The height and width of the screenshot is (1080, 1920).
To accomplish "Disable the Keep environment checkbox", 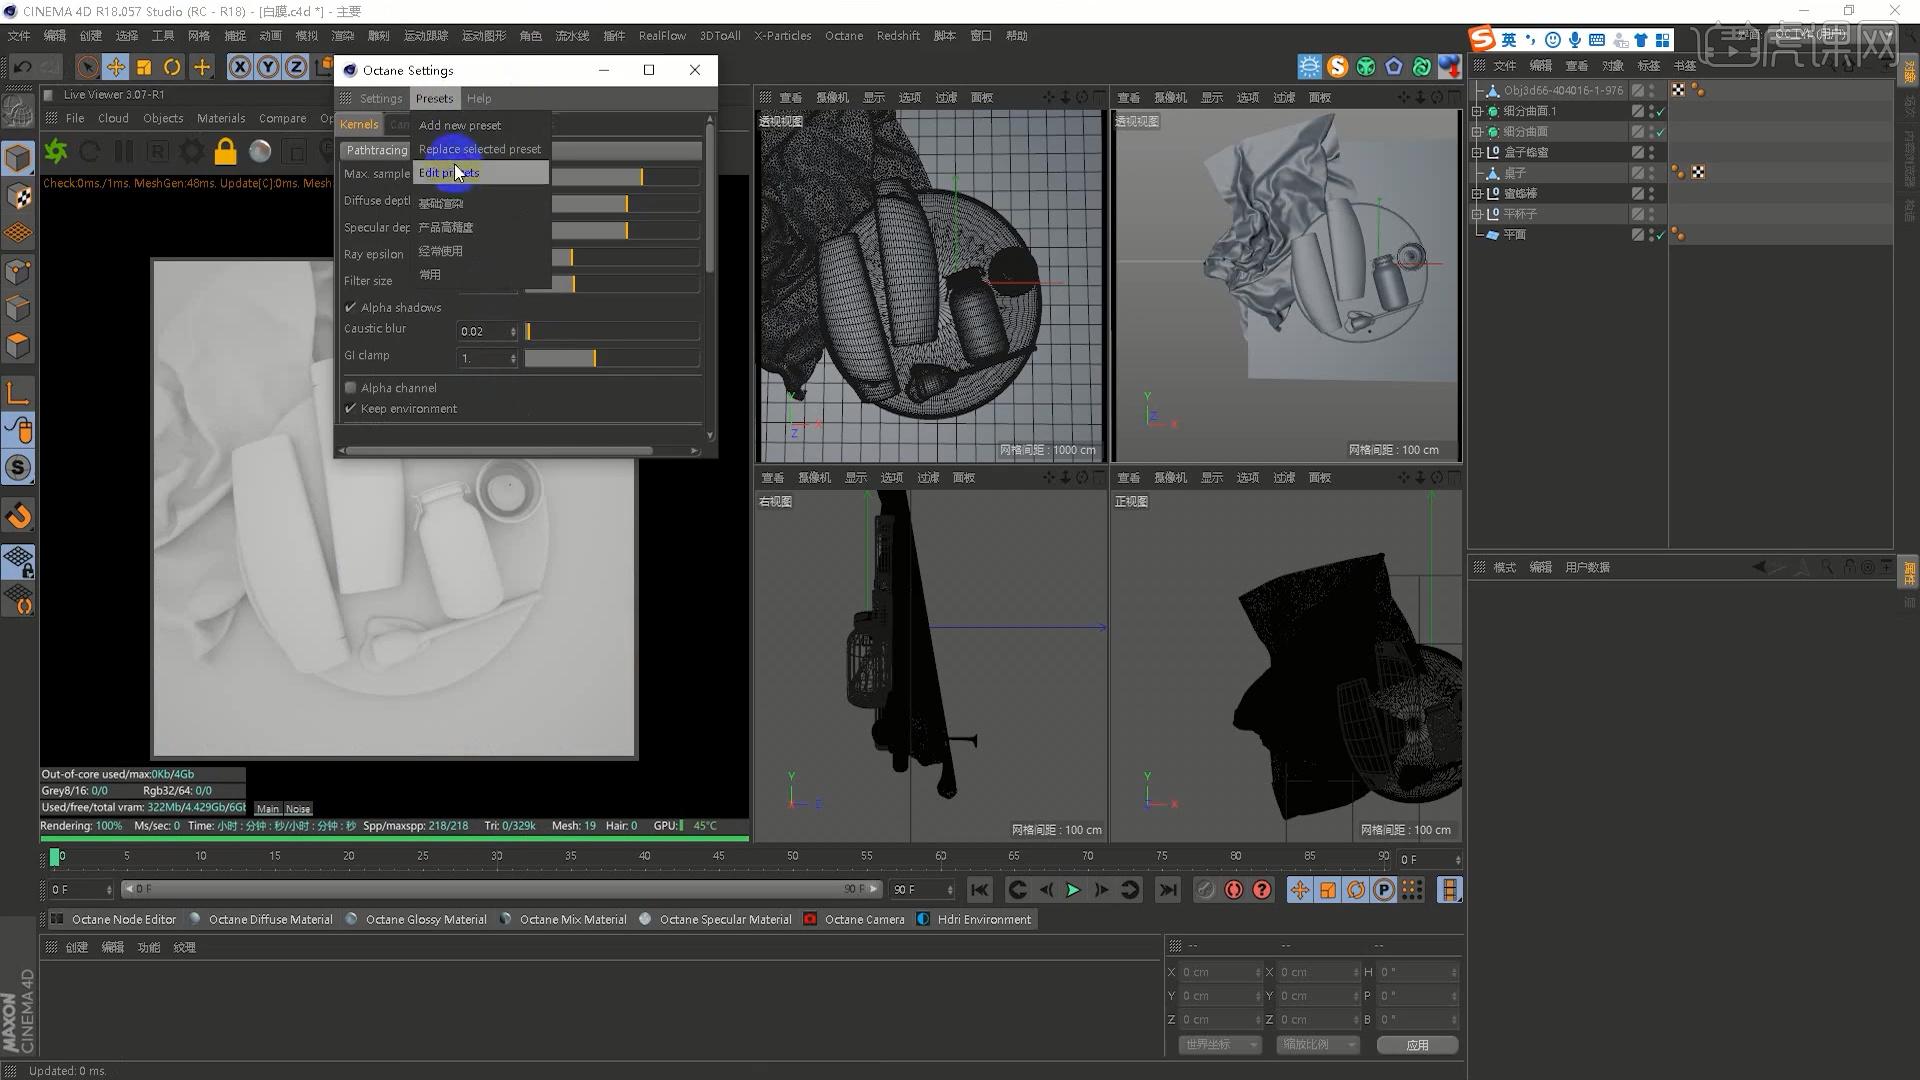I will click(x=351, y=409).
